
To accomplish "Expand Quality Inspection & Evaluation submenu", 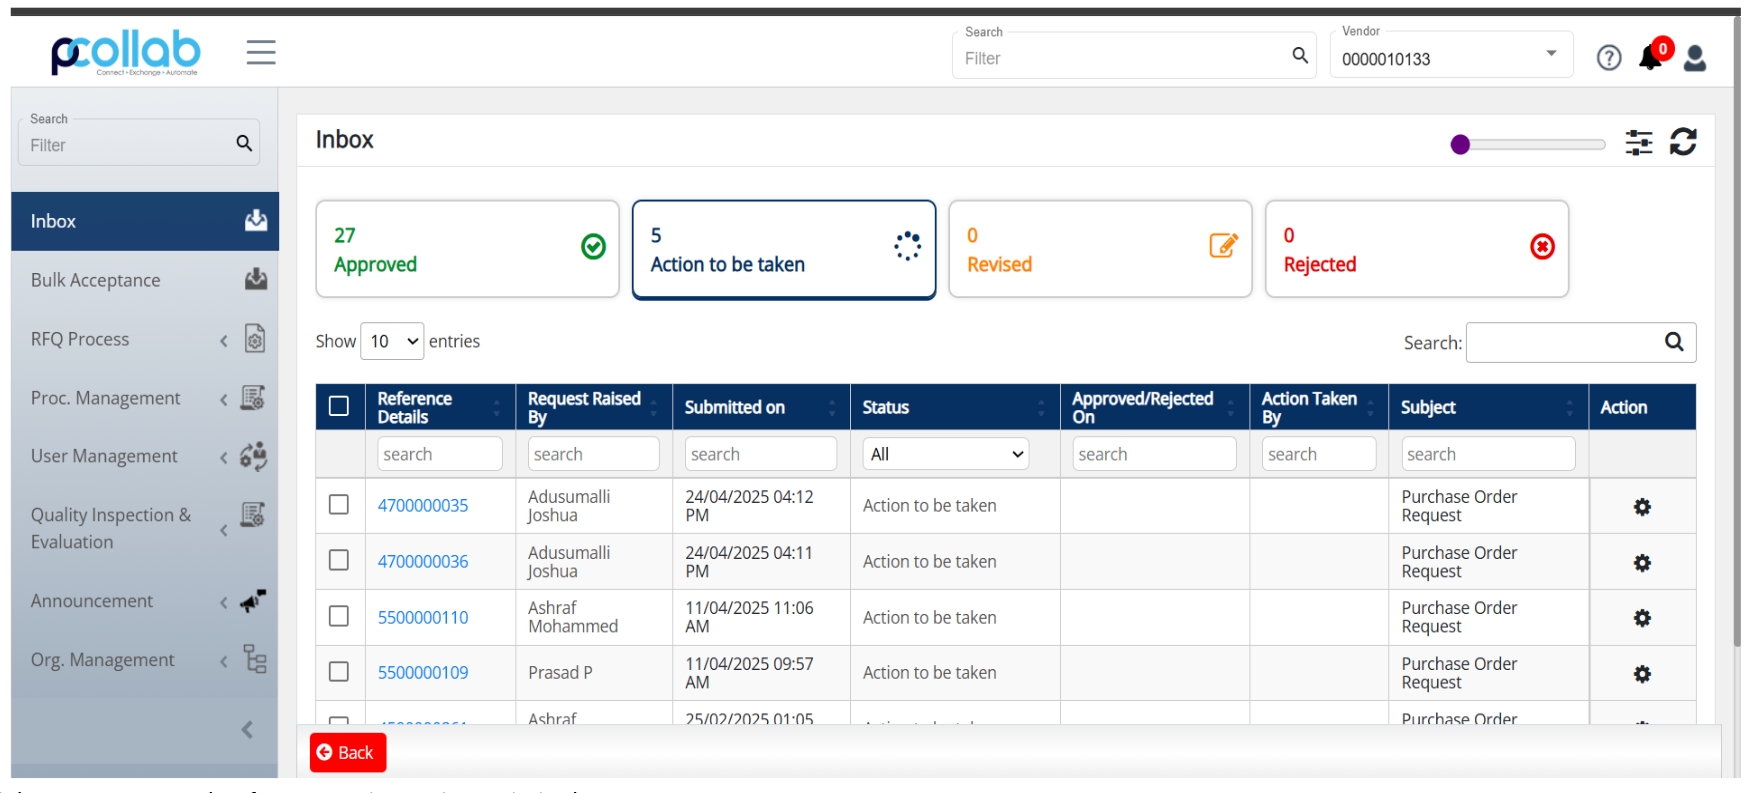I will (x=224, y=530).
